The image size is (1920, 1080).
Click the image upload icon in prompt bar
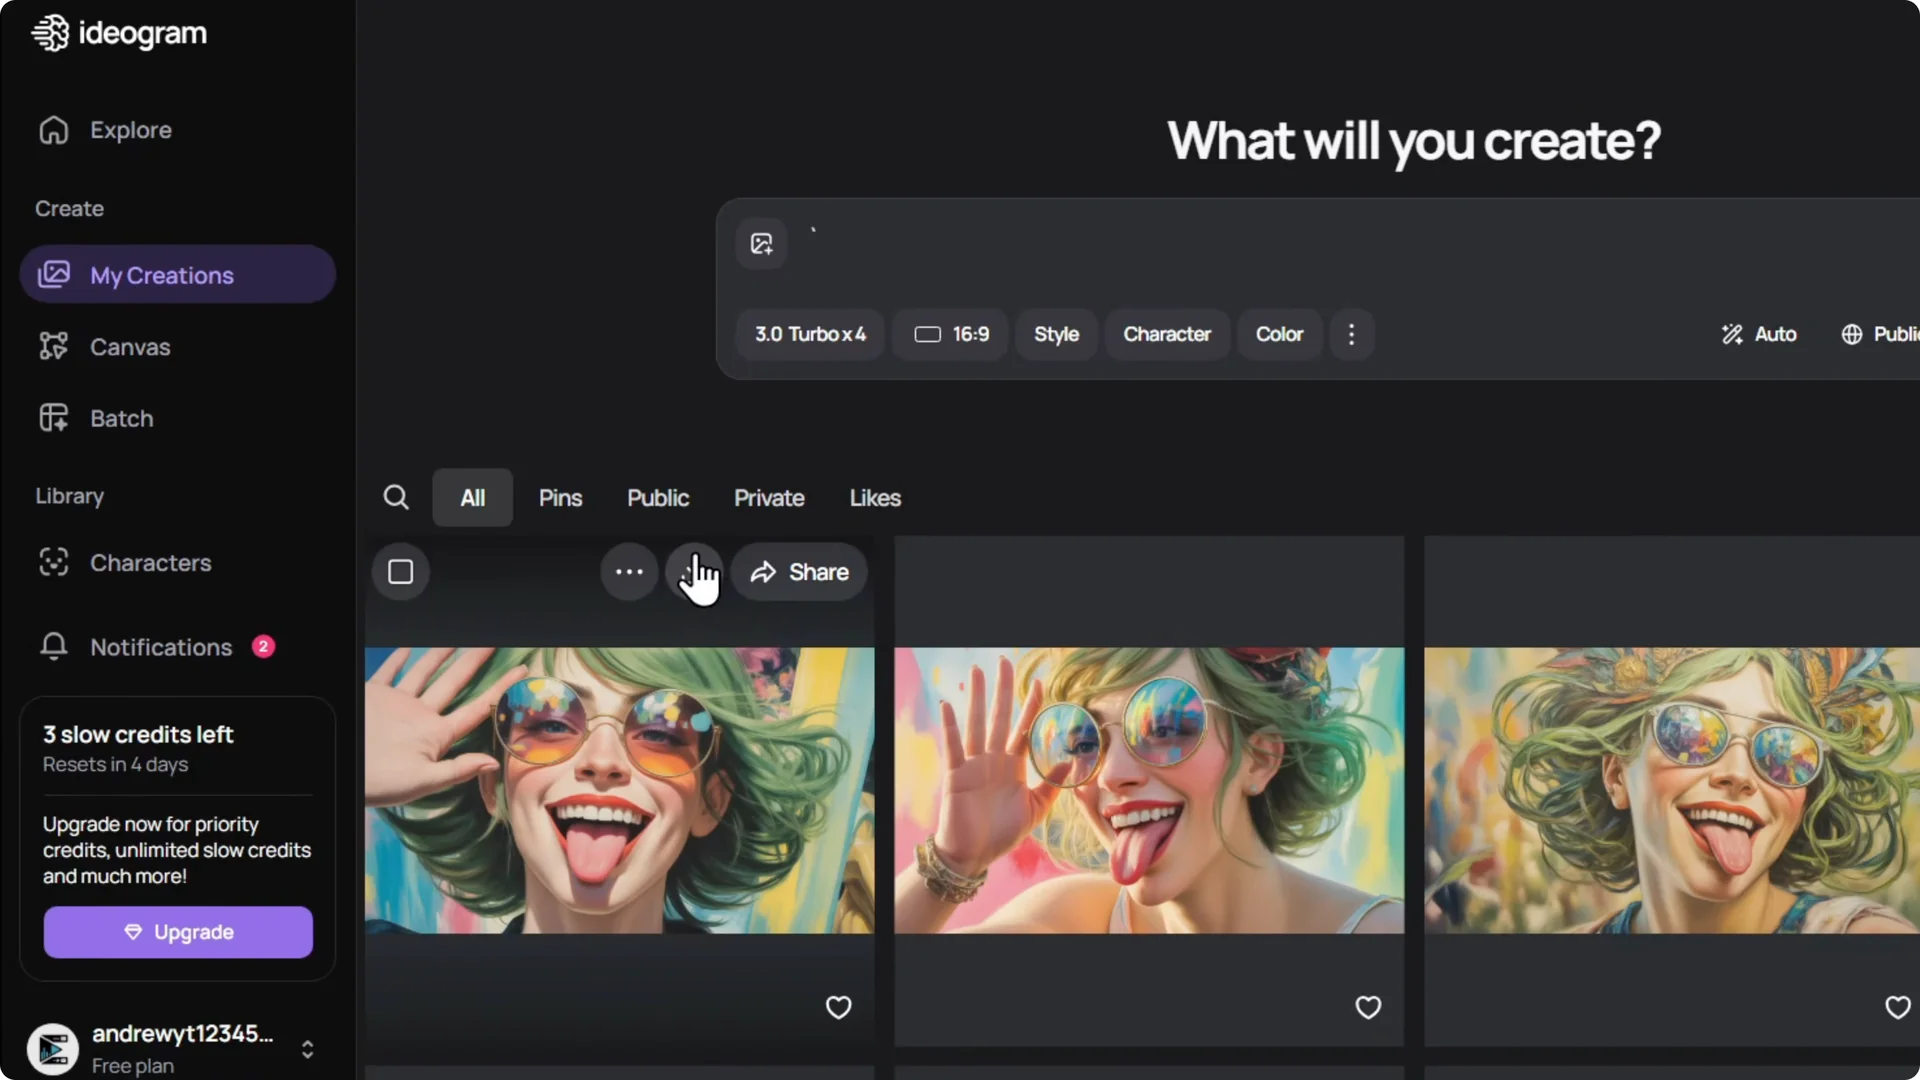[761, 243]
